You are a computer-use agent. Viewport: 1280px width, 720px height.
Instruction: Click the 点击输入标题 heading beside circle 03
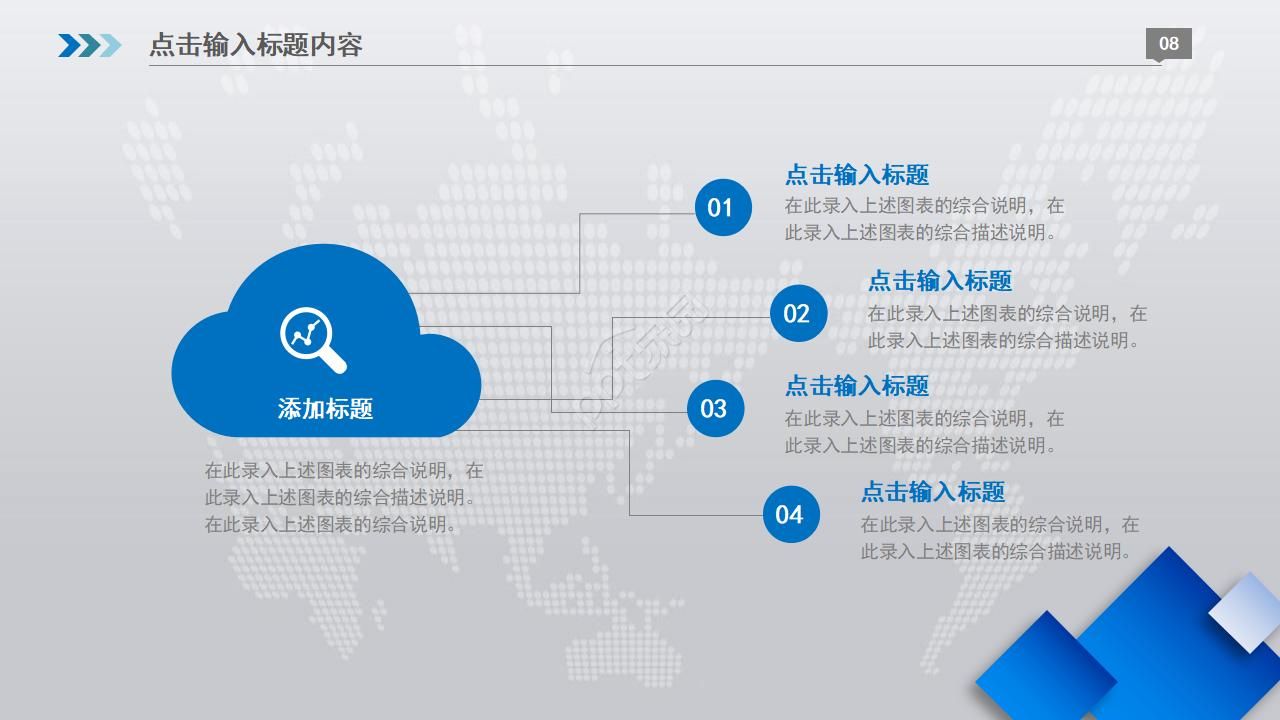857,386
